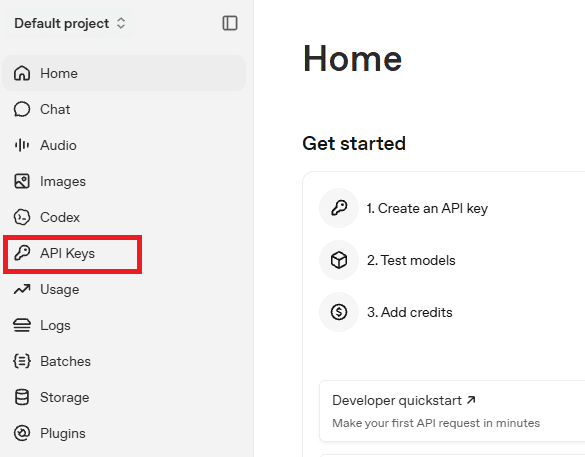Open the Chat bubble icon
585x457 pixels.
coord(22,109)
